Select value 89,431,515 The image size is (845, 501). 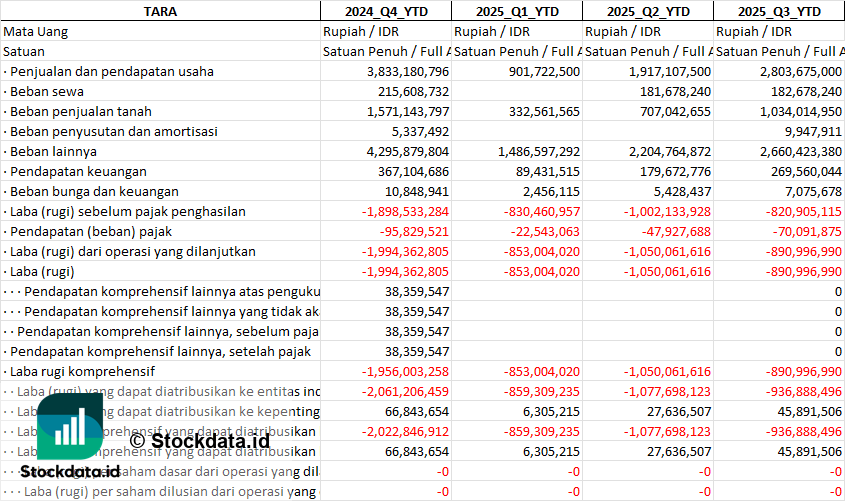[548, 171]
